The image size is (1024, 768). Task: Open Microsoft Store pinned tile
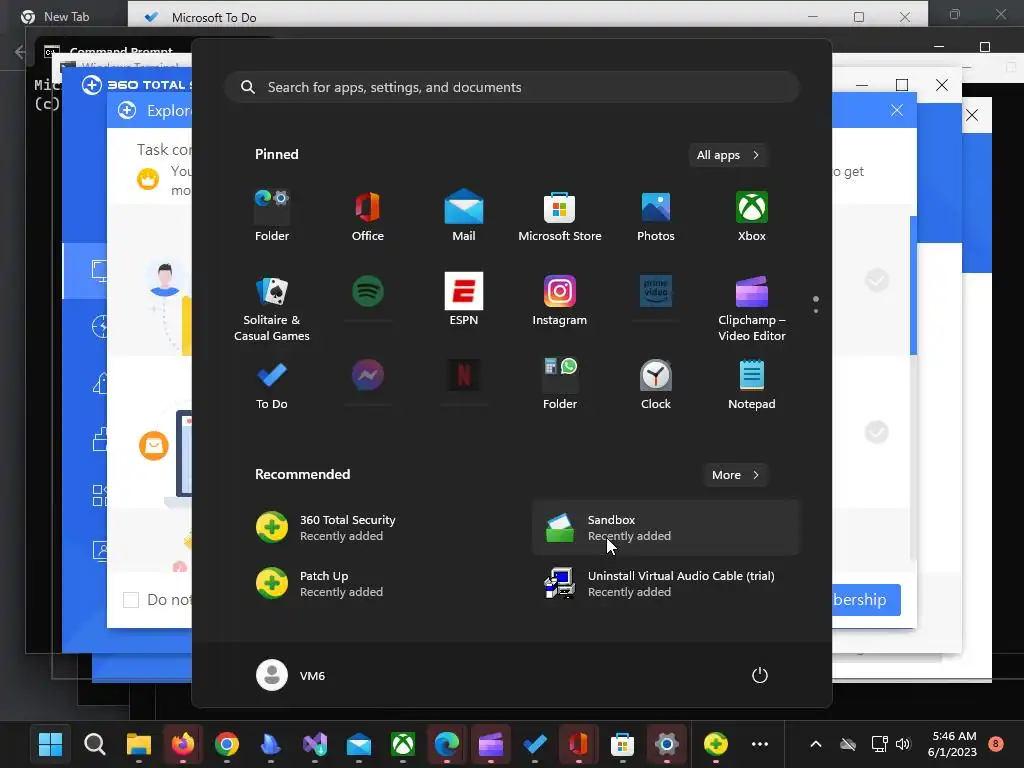[x=560, y=216]
